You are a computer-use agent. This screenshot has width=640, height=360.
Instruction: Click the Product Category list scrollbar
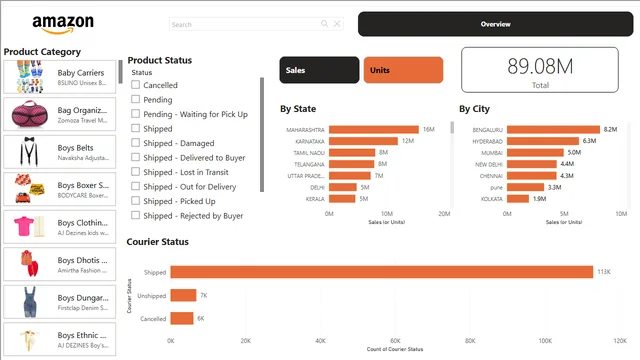(x=120, y=72)
